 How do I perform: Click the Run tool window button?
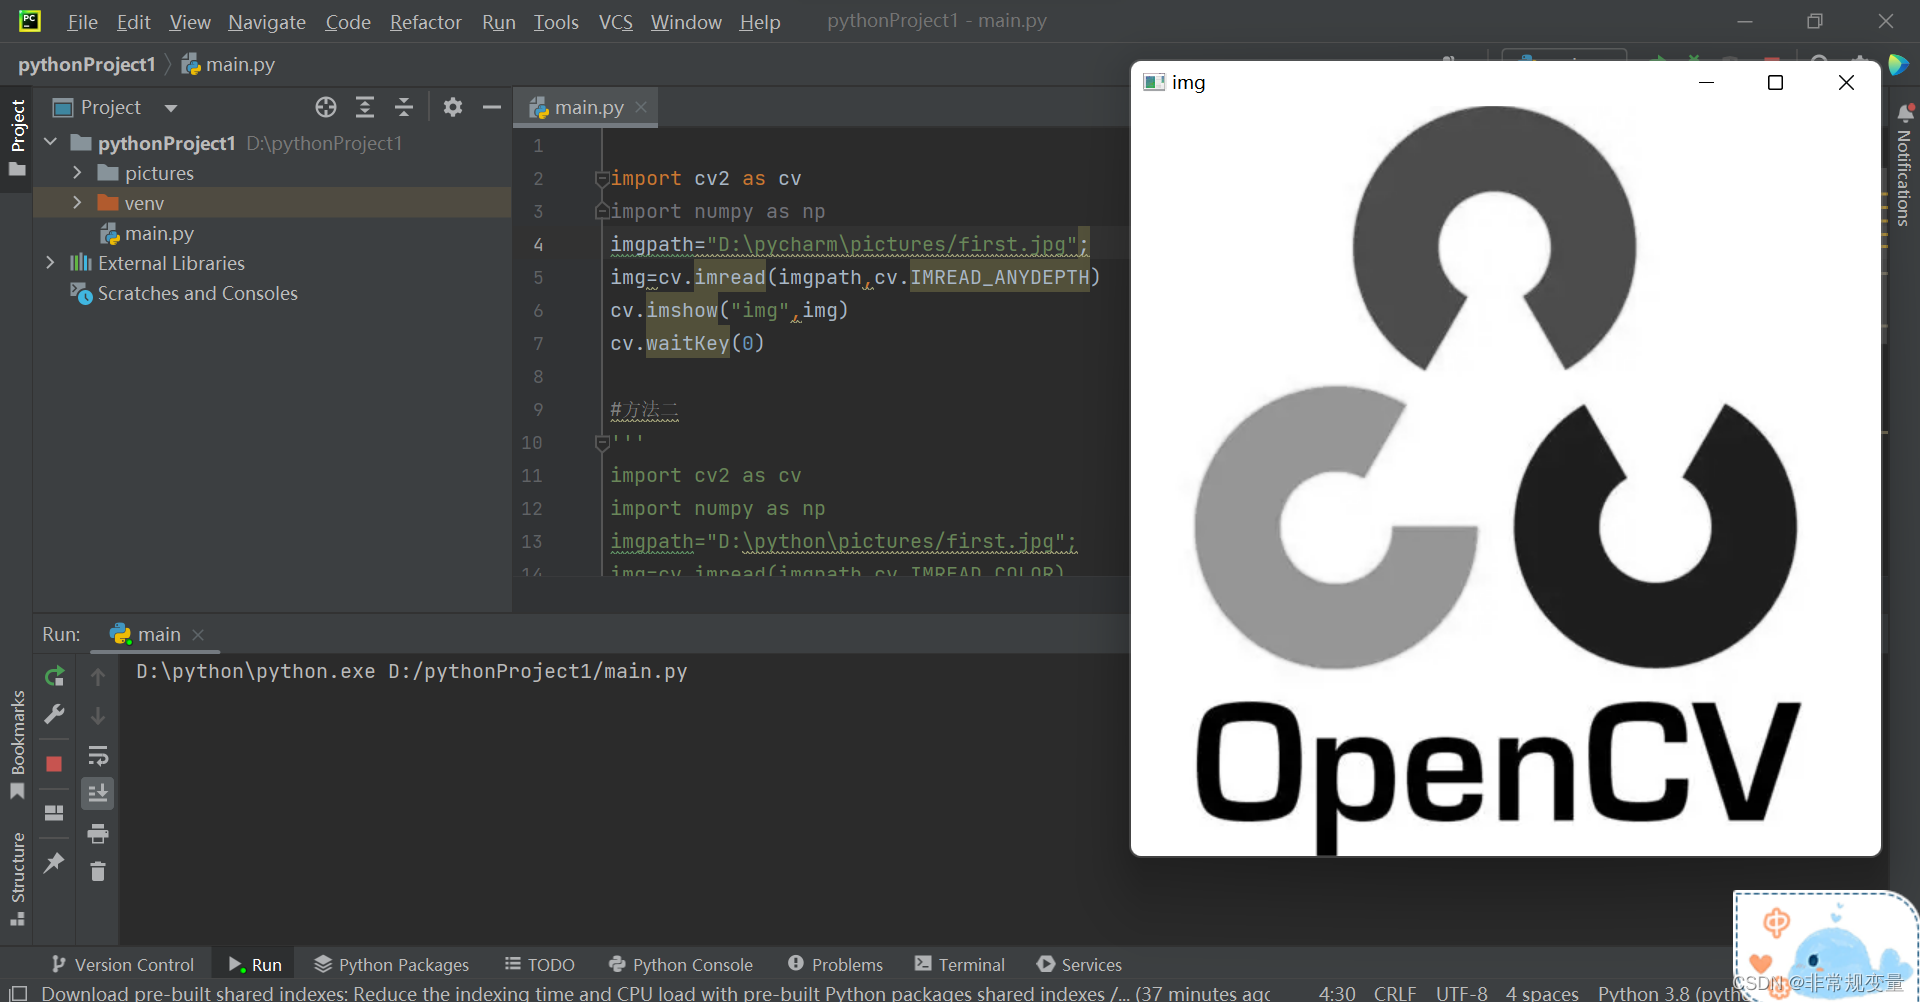(255, 964)
